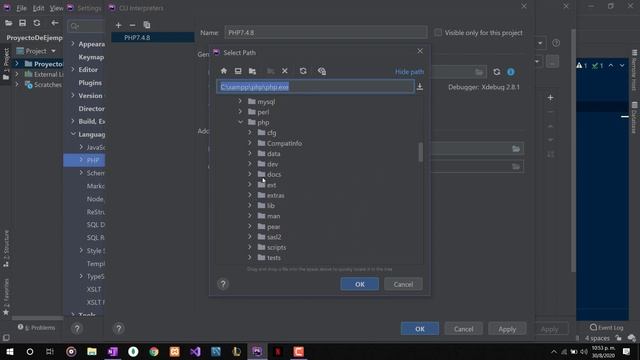Viewport: 640px width, 360px height.
Task: Expand the ext folder
Action: [250, 184]
